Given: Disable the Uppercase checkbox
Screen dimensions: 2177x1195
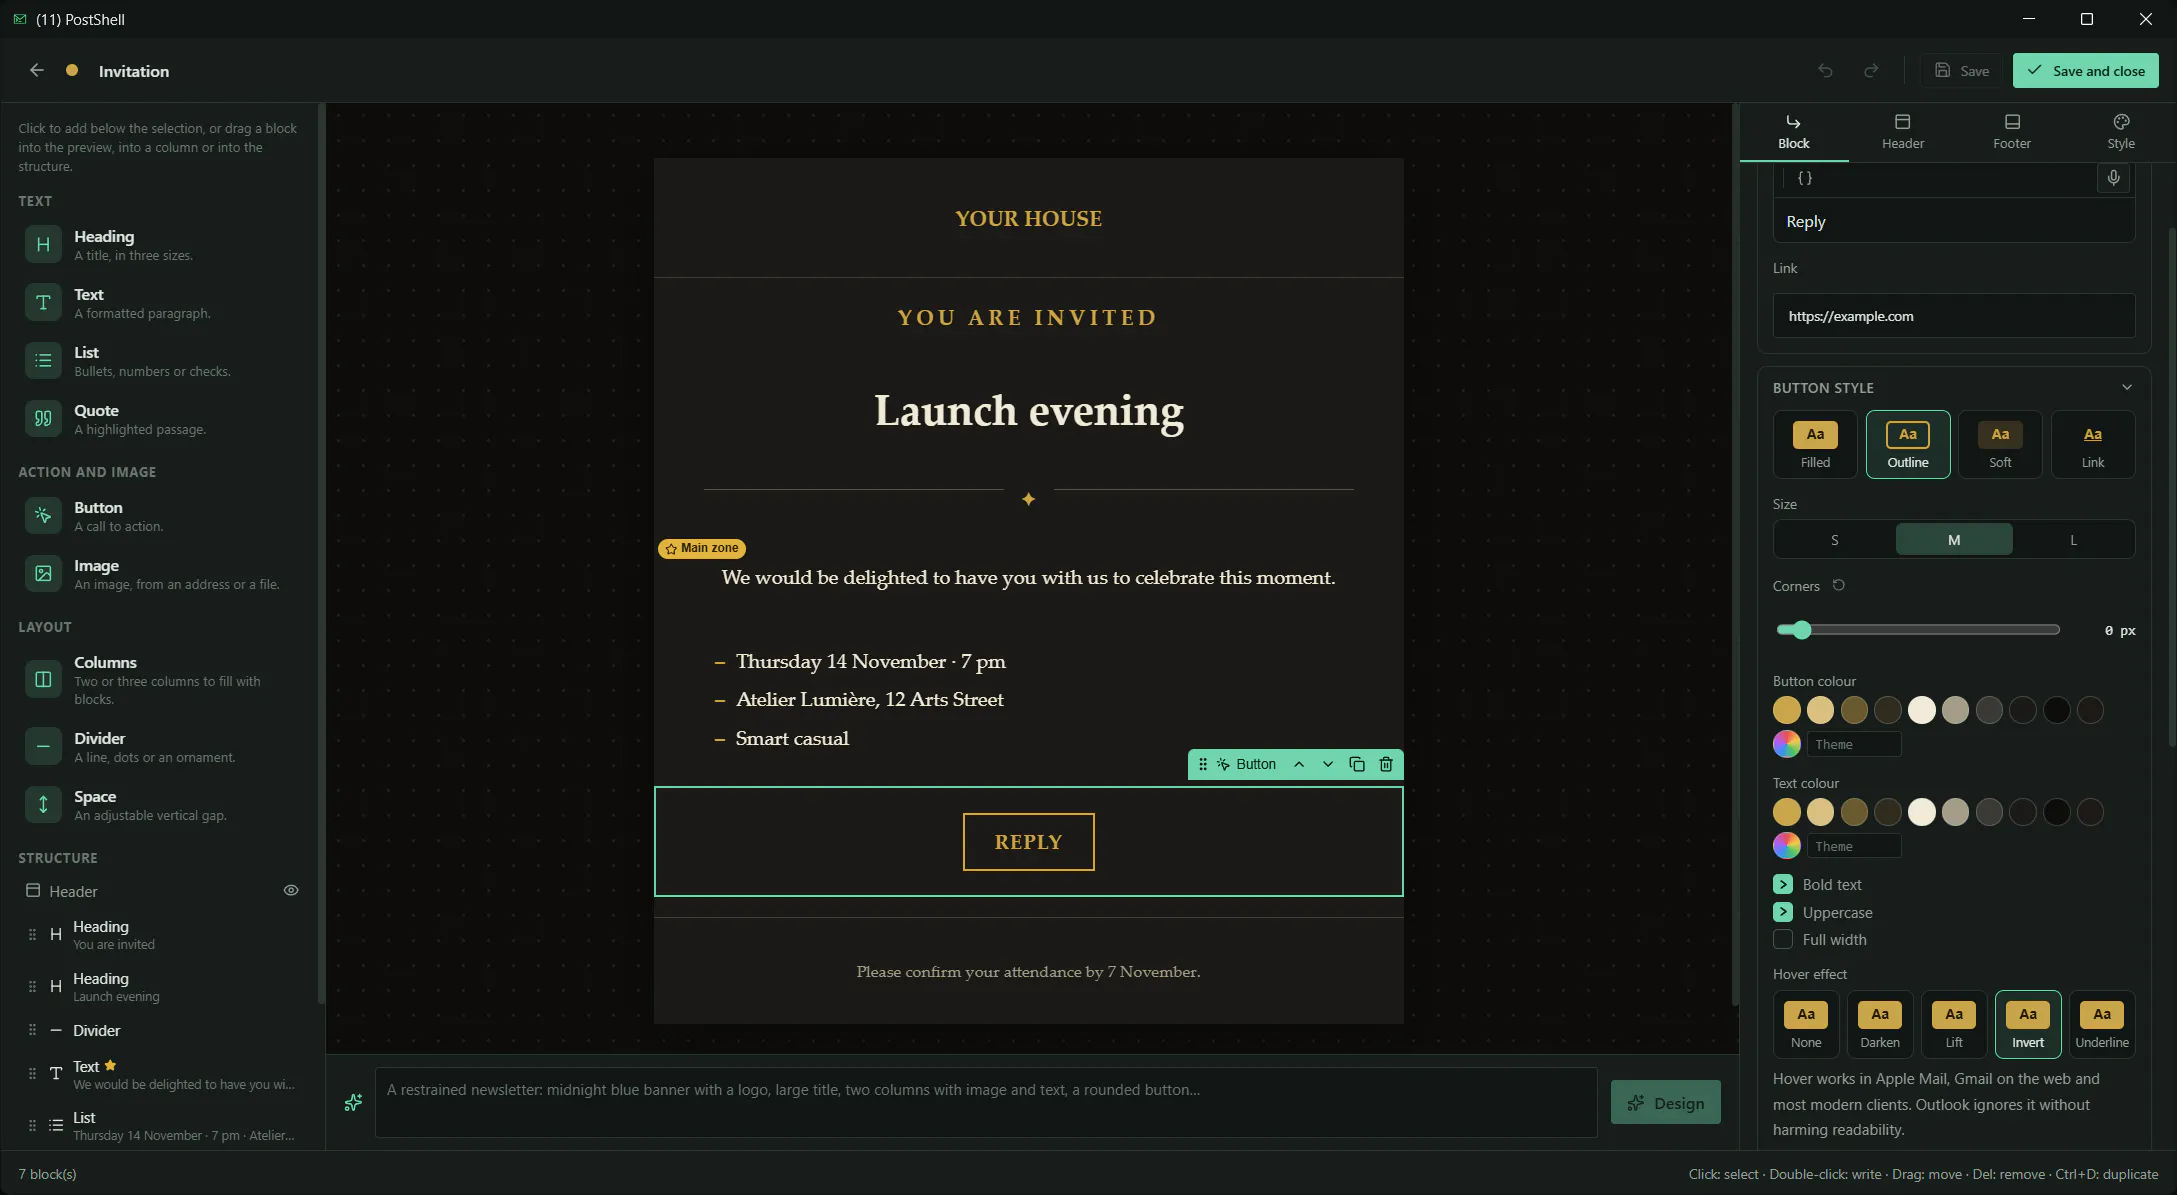Looking at the screenshot, I should [1783, 912].
